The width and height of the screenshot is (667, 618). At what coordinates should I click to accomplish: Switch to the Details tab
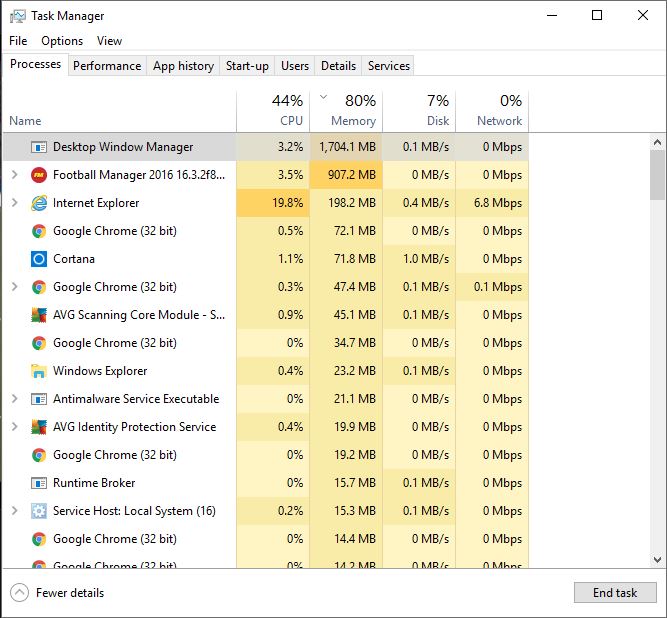point(338,66)
